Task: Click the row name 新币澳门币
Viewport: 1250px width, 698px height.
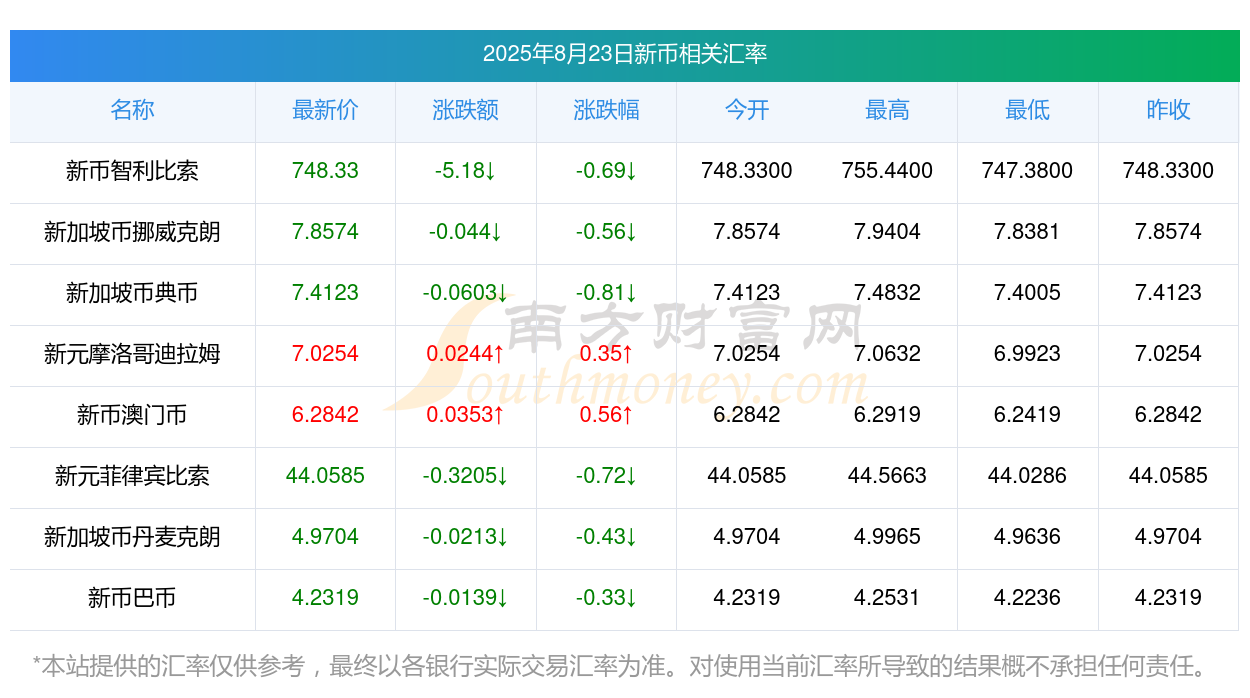Action: (x=132, y=415)
